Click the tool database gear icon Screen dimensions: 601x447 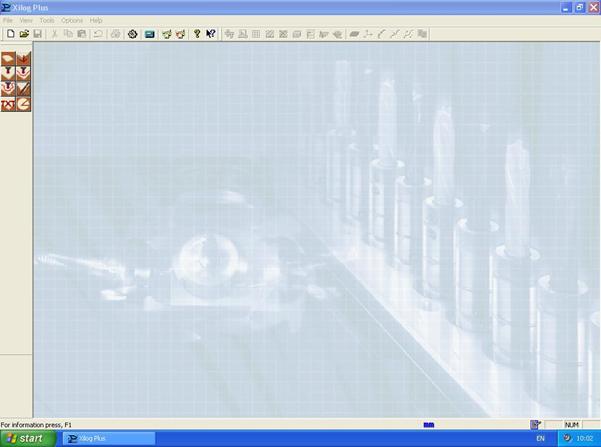(x=132, y=34)
